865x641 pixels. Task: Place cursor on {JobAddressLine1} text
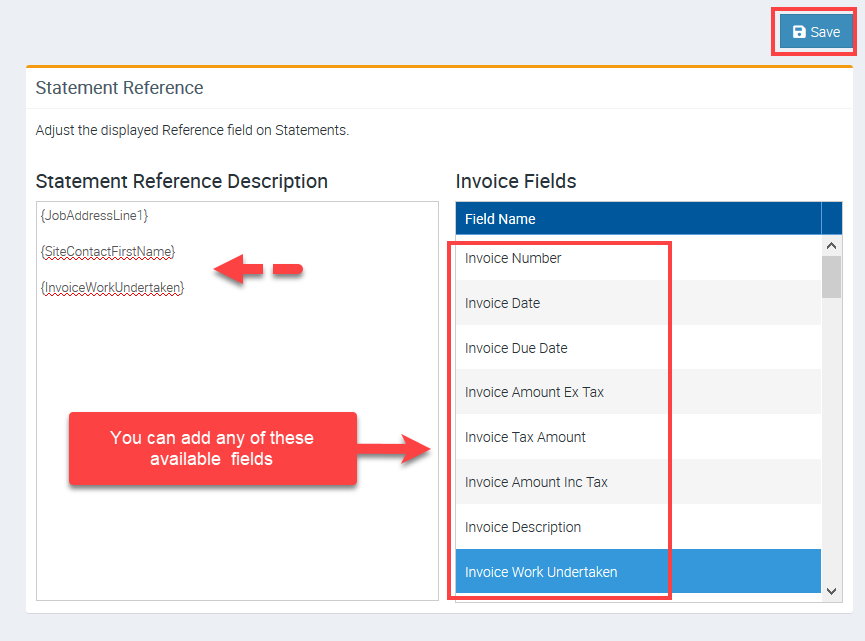(94, 215)
